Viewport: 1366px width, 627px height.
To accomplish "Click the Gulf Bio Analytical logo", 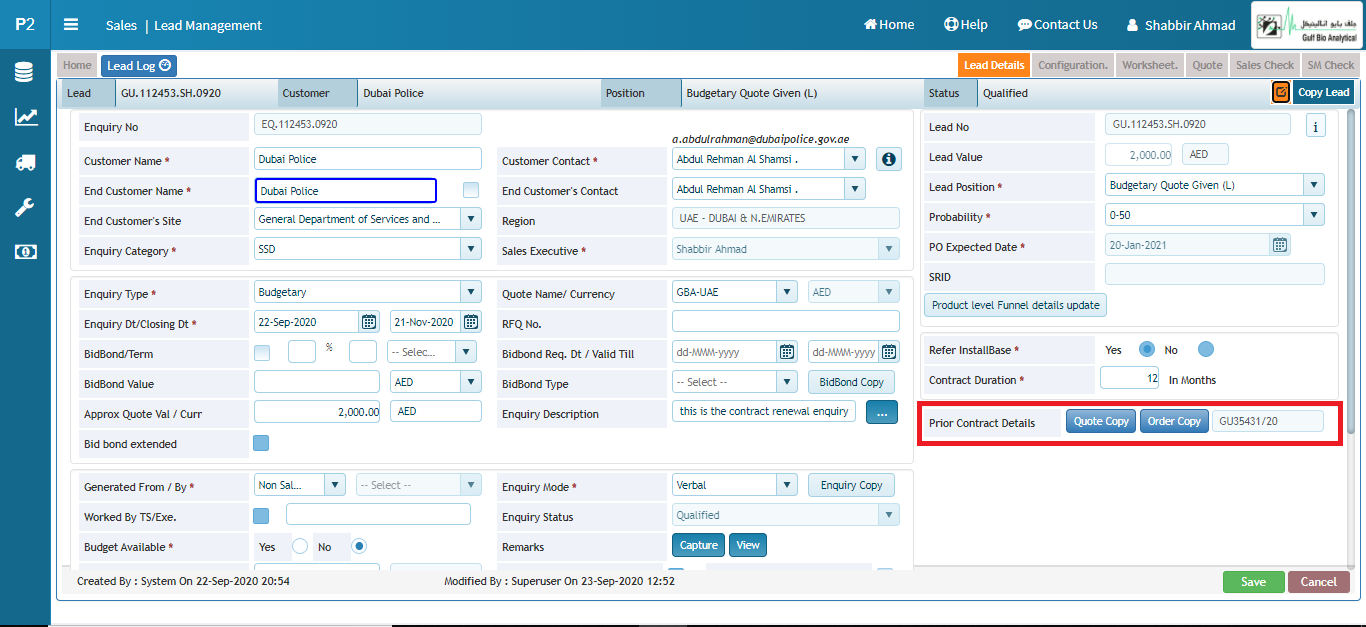I will point(1306,25).
